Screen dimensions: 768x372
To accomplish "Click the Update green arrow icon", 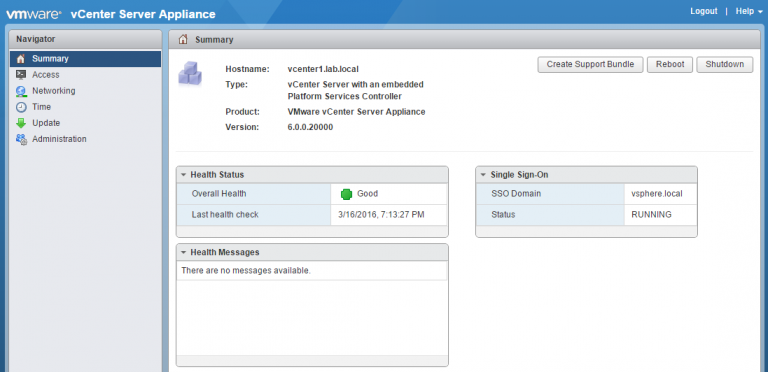I will coord(21,123).
